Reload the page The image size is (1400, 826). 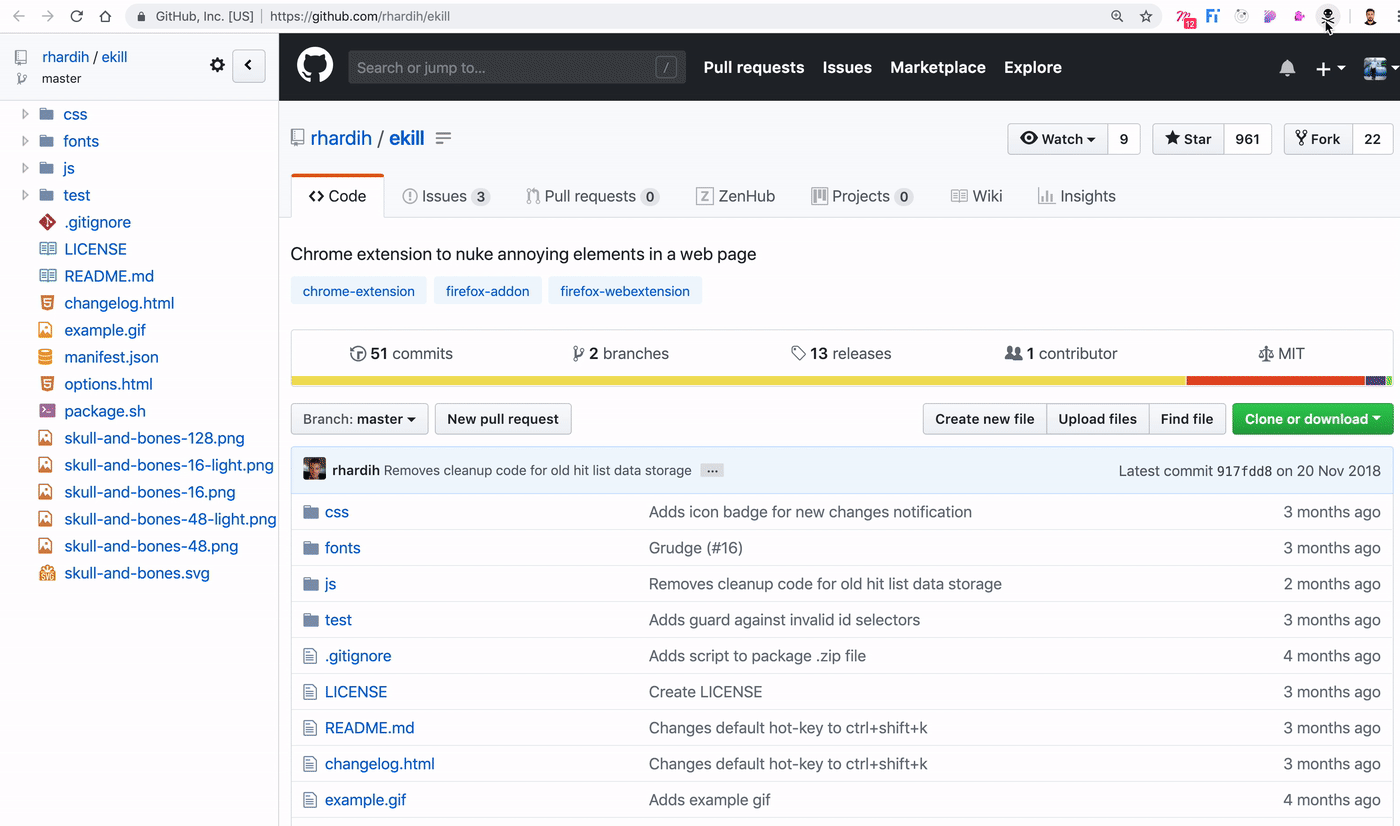[x=76, y=16]
